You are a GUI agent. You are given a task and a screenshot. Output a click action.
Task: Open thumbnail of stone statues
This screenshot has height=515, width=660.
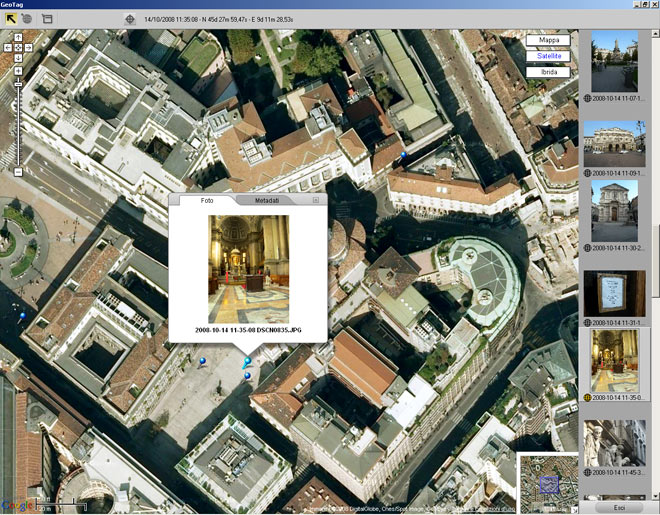[614, 443]
